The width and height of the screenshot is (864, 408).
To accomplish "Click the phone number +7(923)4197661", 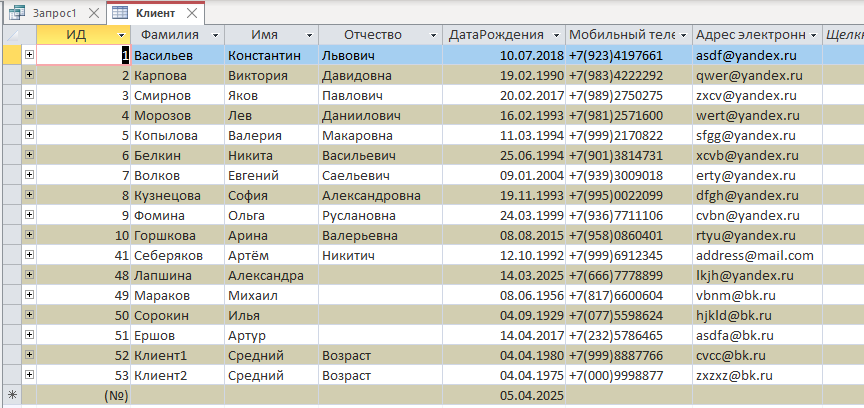I will pyautogui.click(x=629, y=55).
